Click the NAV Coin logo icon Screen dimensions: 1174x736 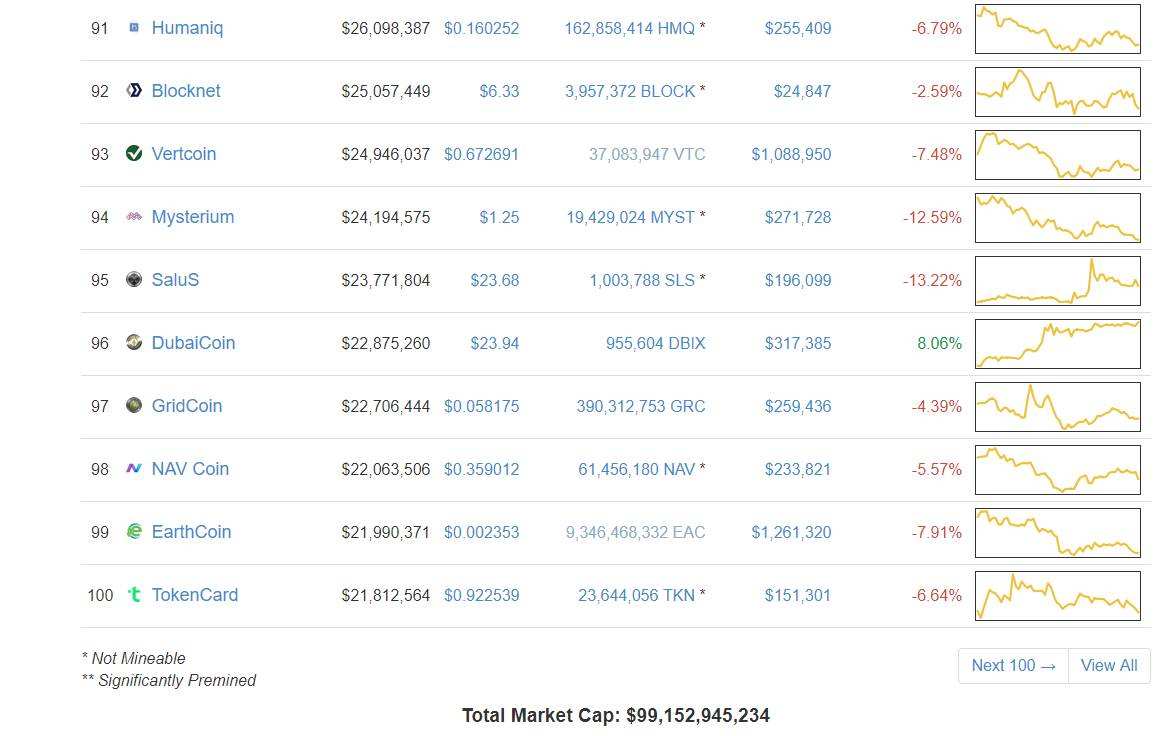coord(134,468)
